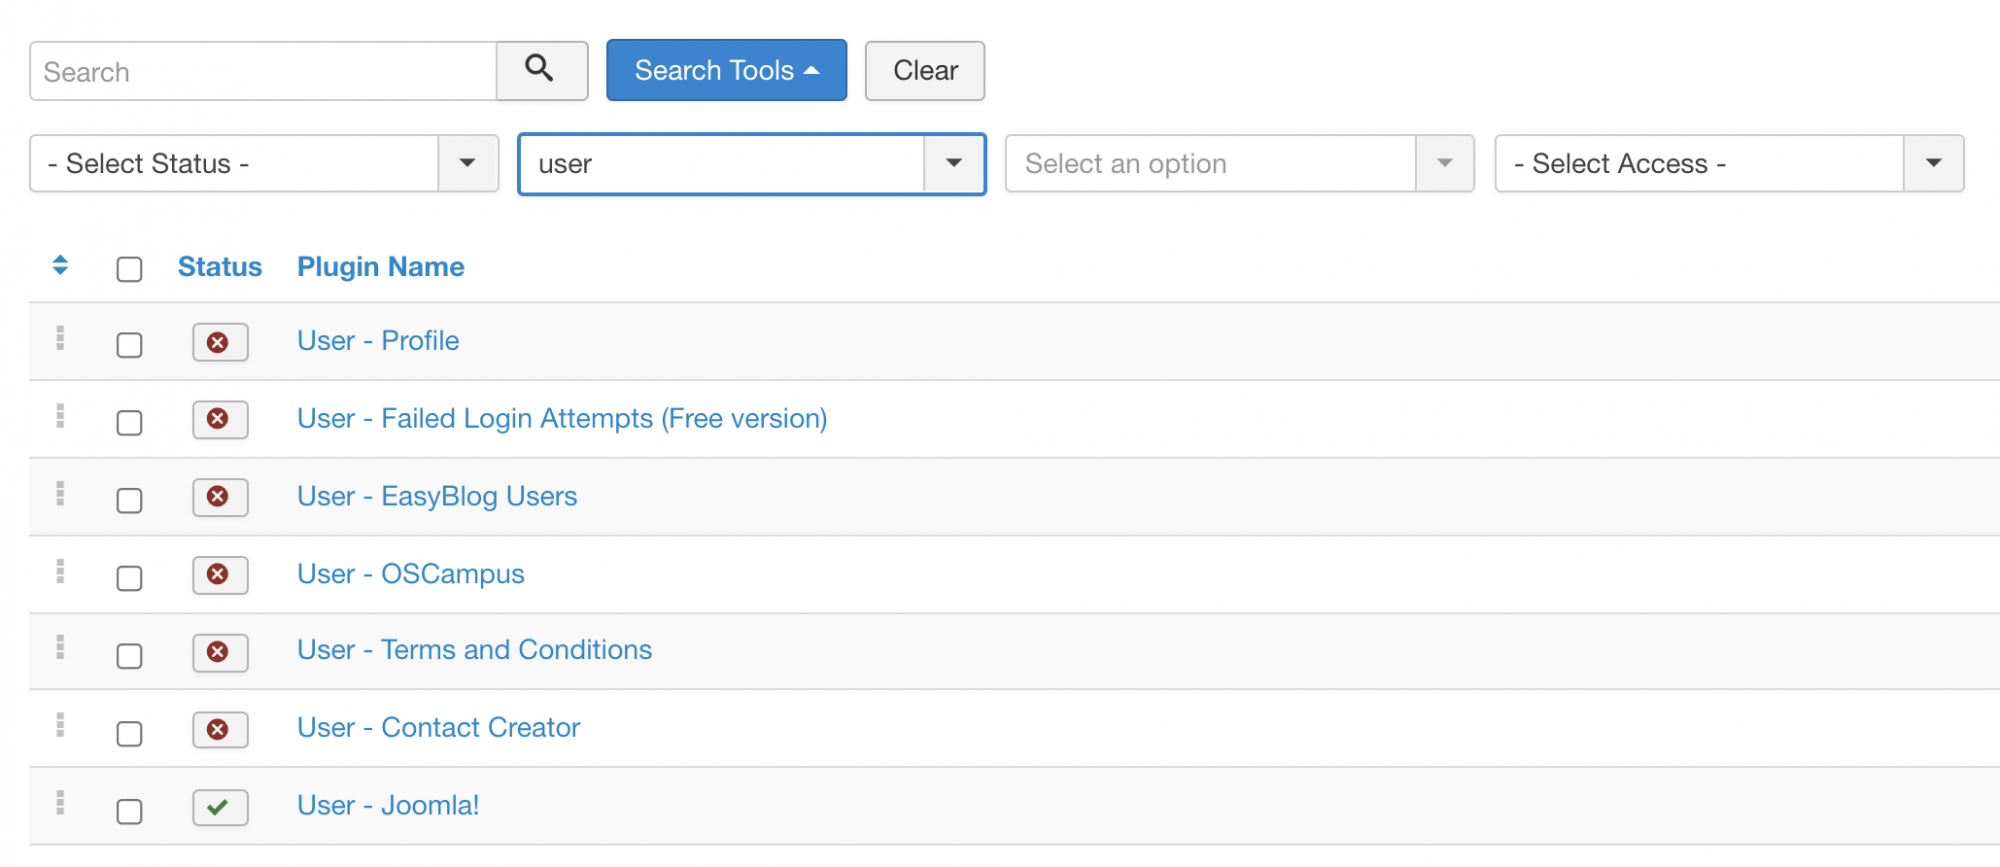Click status icon for Failed Login Attempts plugin

point(220,419)
